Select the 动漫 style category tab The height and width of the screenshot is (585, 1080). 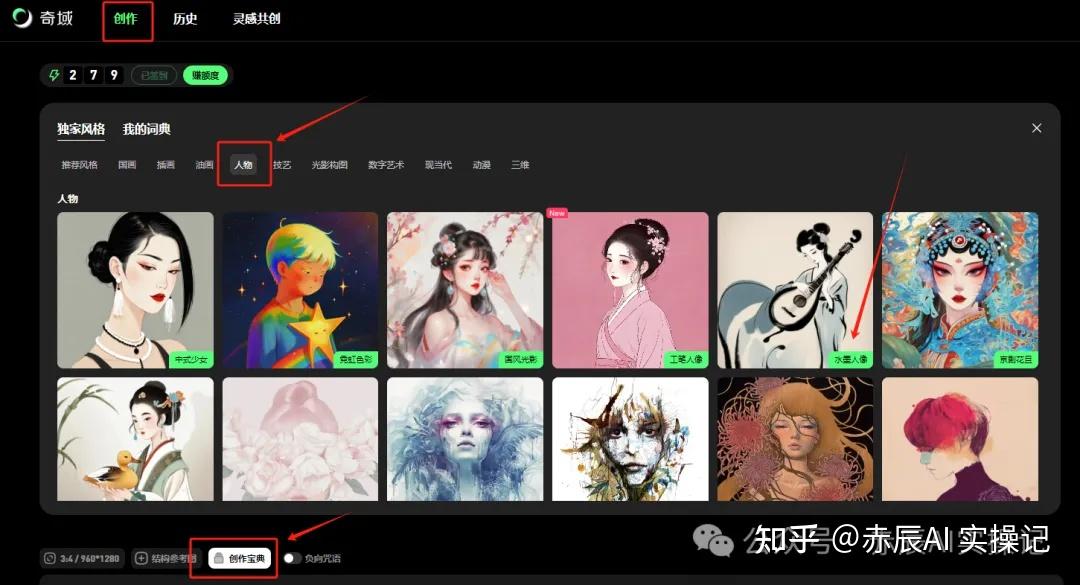coord(481,164)
